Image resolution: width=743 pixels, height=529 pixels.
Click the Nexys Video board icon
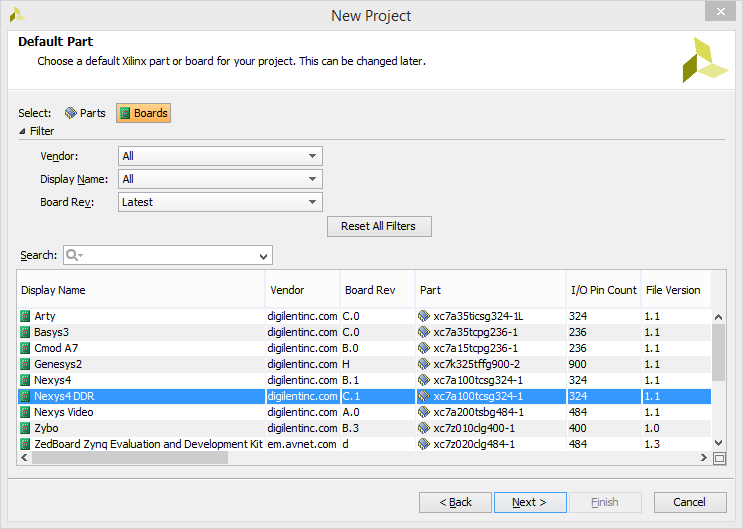[x=25, y=412]
